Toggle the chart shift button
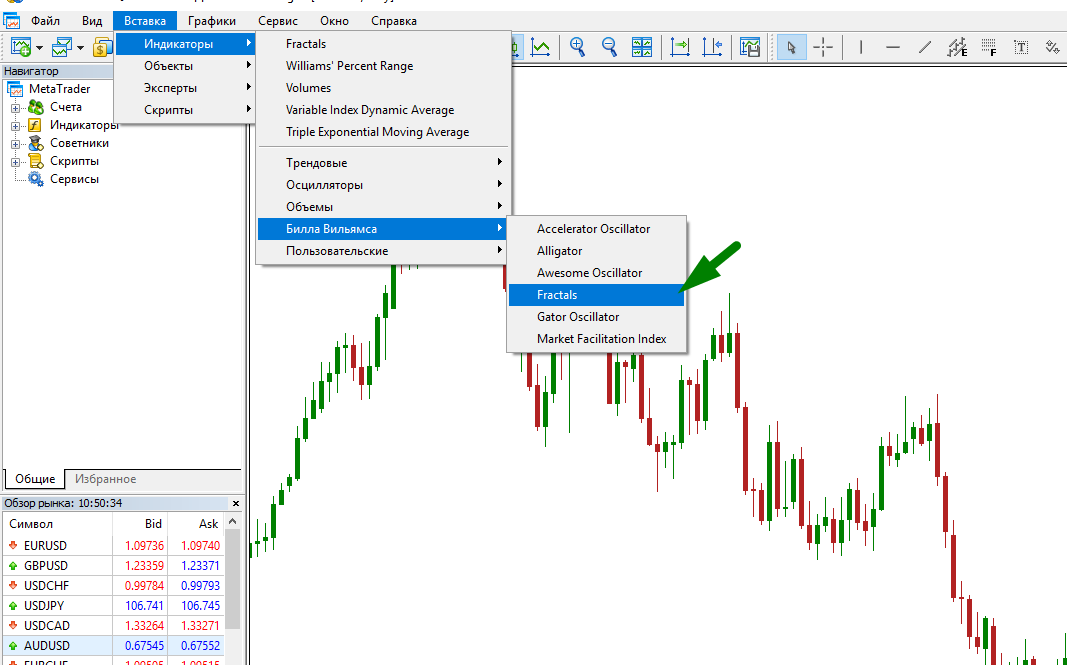Viewport: 1067px width, 665px height. click(x=712, y=47)
